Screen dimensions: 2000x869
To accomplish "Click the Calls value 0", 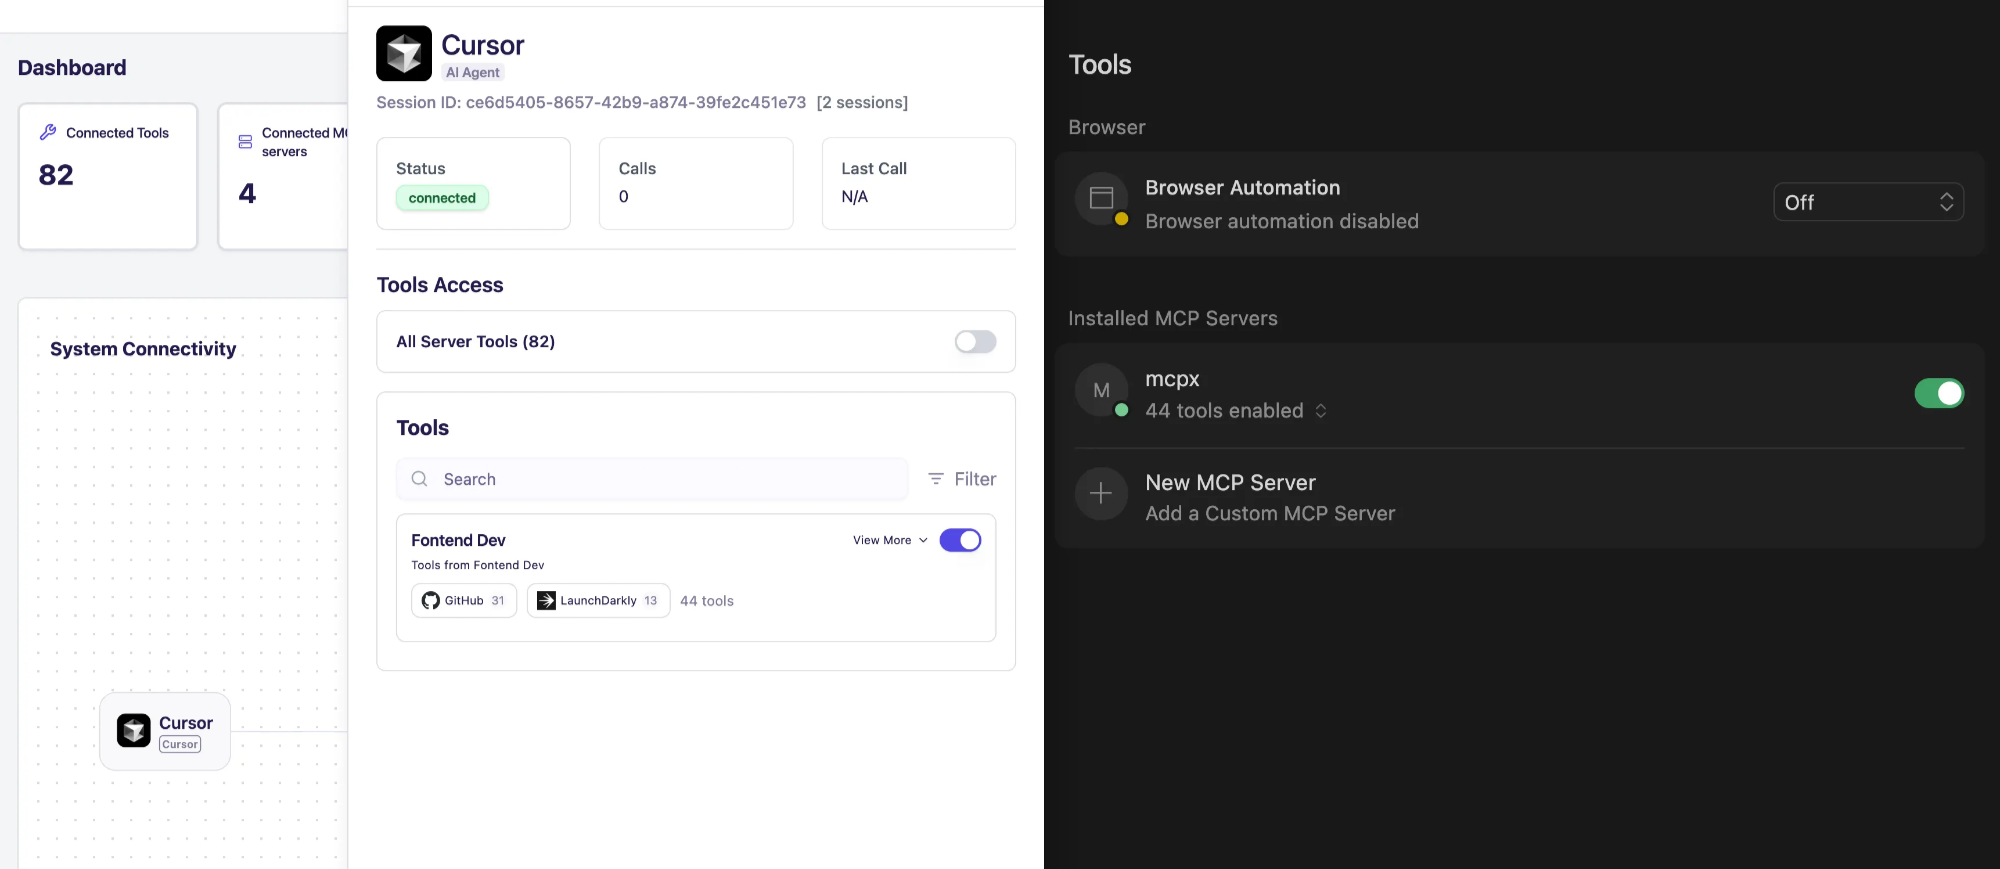I will click(623, 196).
